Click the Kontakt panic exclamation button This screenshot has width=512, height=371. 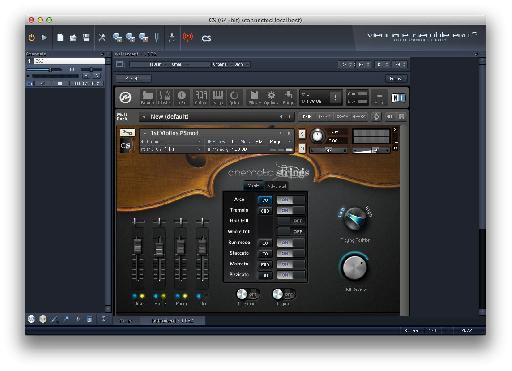click(x=335, y=97)
